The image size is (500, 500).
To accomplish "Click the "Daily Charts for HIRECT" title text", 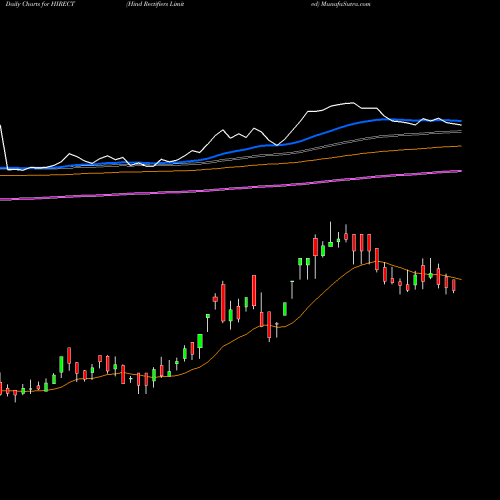I will (x=40, y=4).
